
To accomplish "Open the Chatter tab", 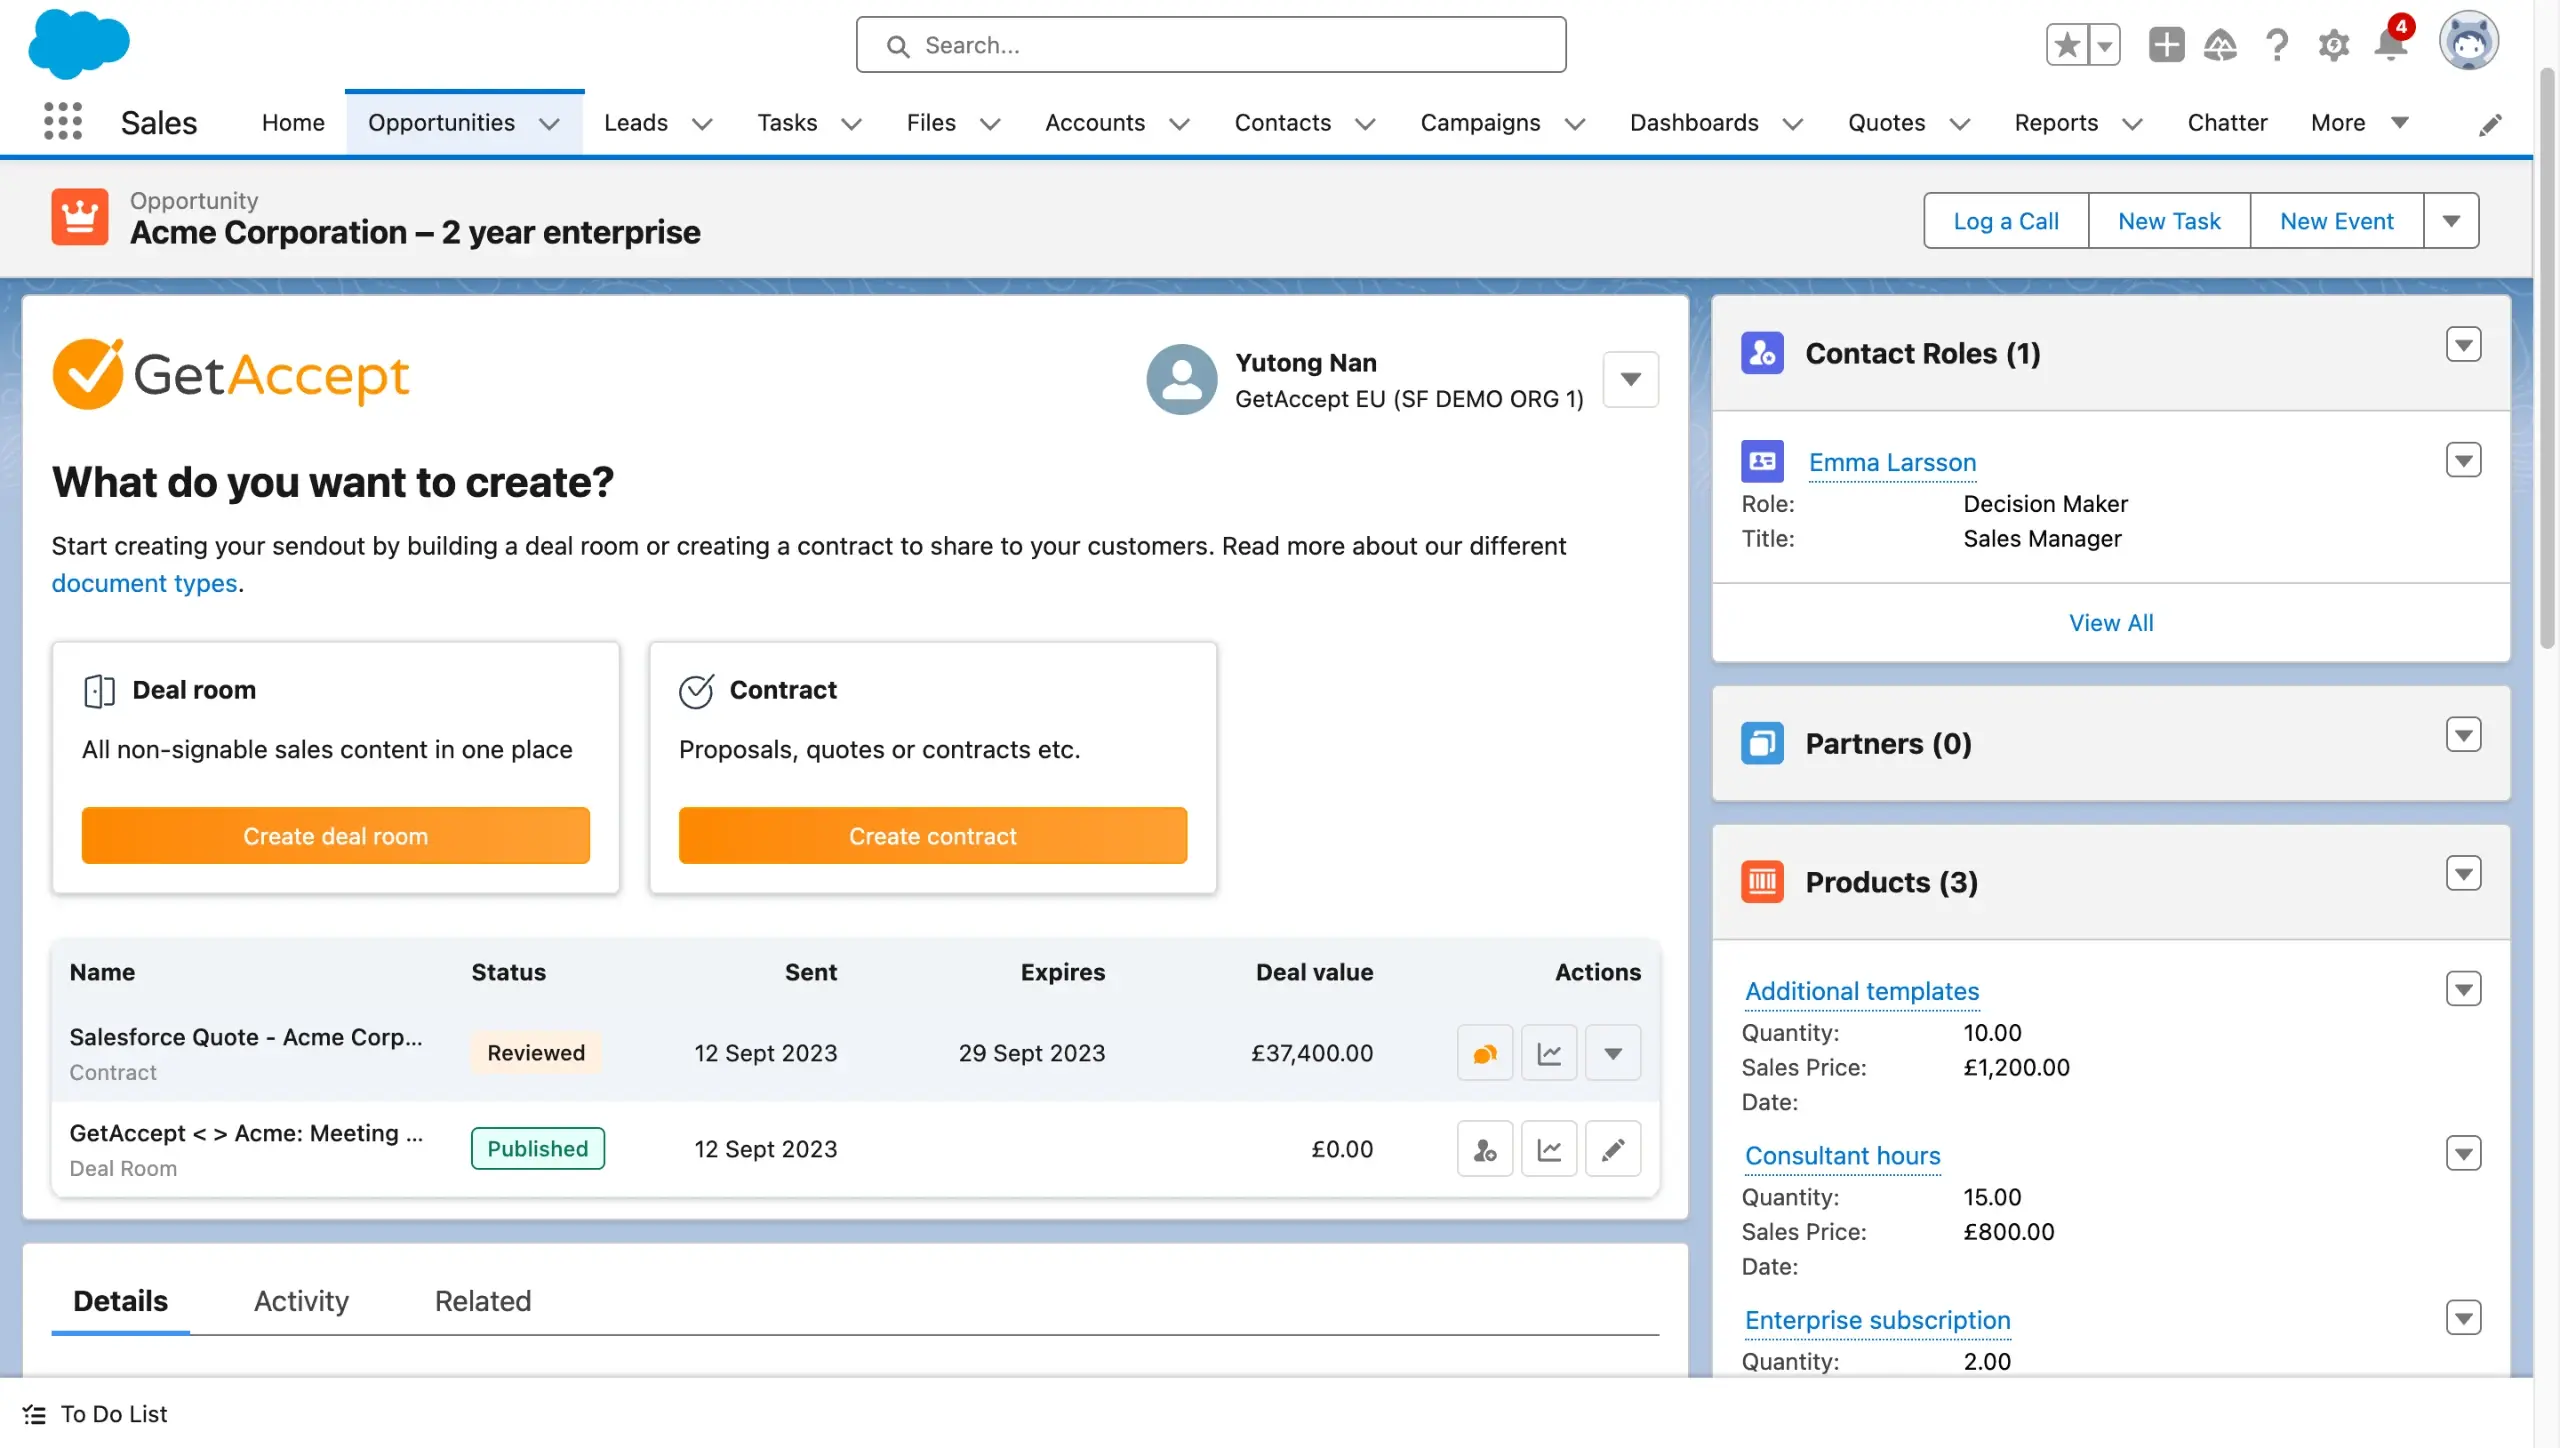I will pos(2227,122).
